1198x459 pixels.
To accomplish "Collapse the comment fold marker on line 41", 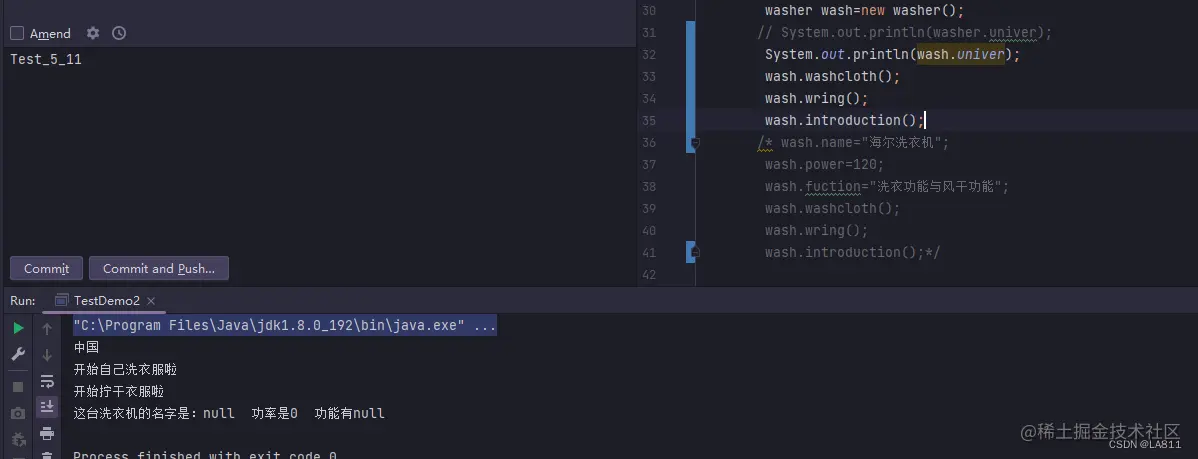I will click(695, 252).
